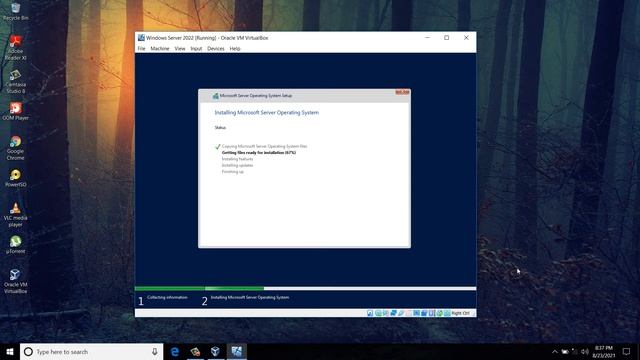Open the Windows Start menu
The image size is (640, 360).
click(x=10, y=351)
